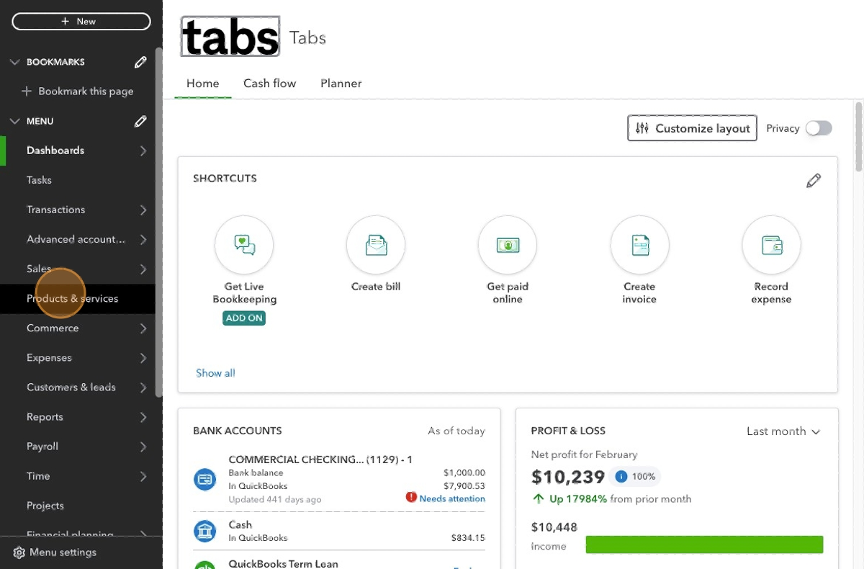Open the Planner tab
Image resolution: width=864 pixels, height=570 pixels.
click(341, 83)
